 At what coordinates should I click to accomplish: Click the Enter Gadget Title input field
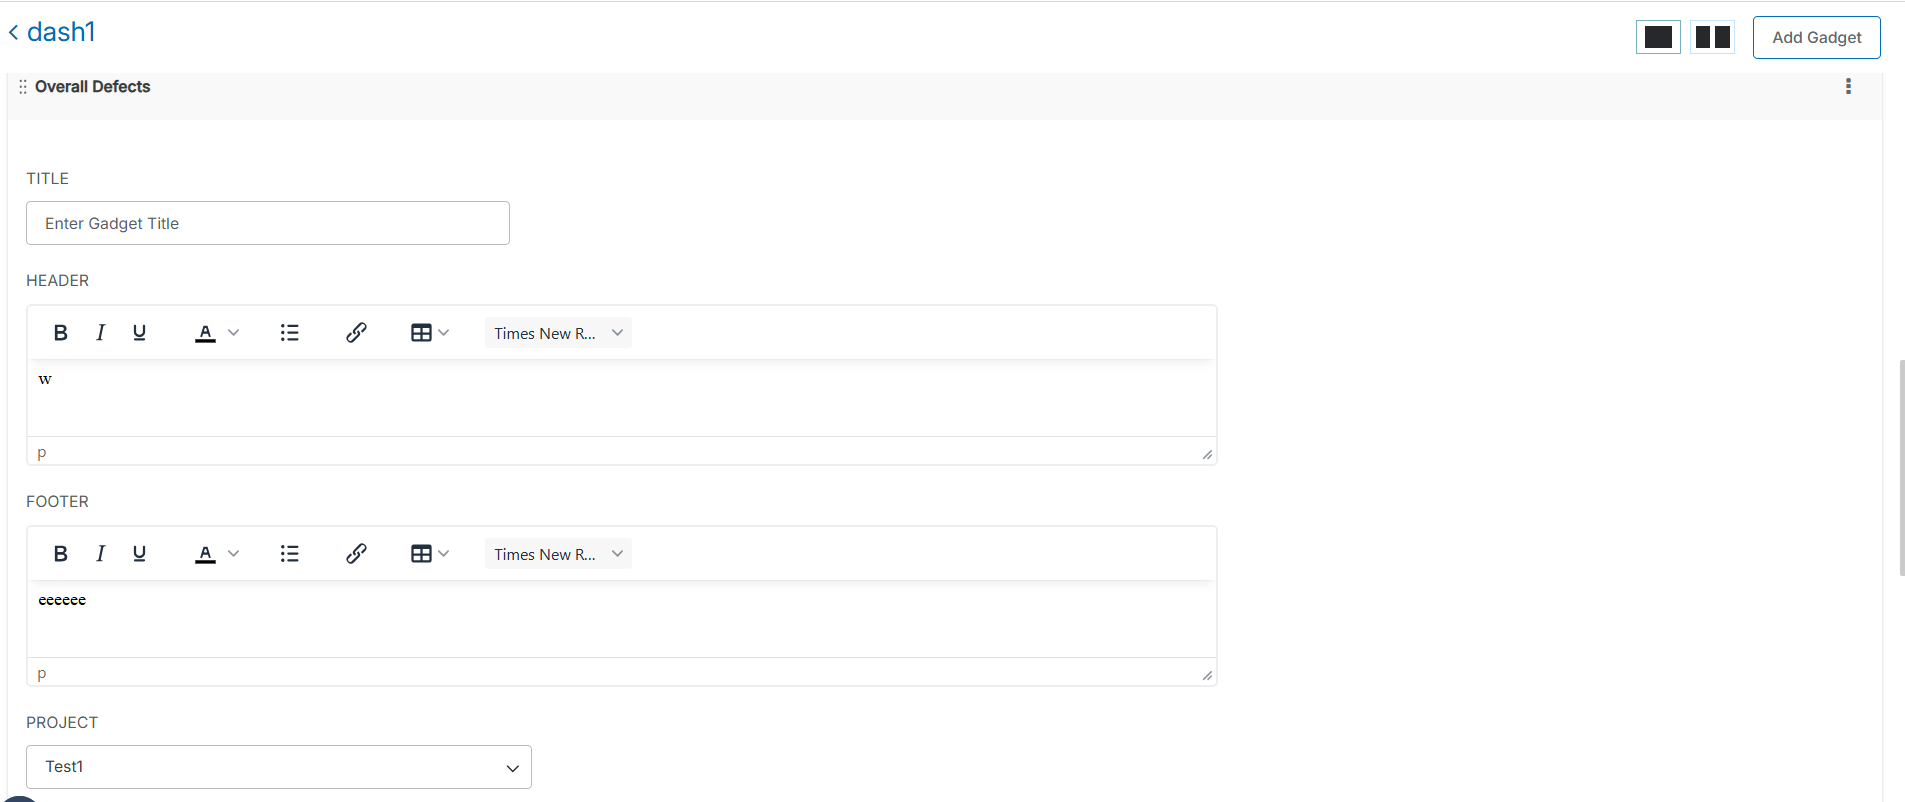tap(267, 222)
